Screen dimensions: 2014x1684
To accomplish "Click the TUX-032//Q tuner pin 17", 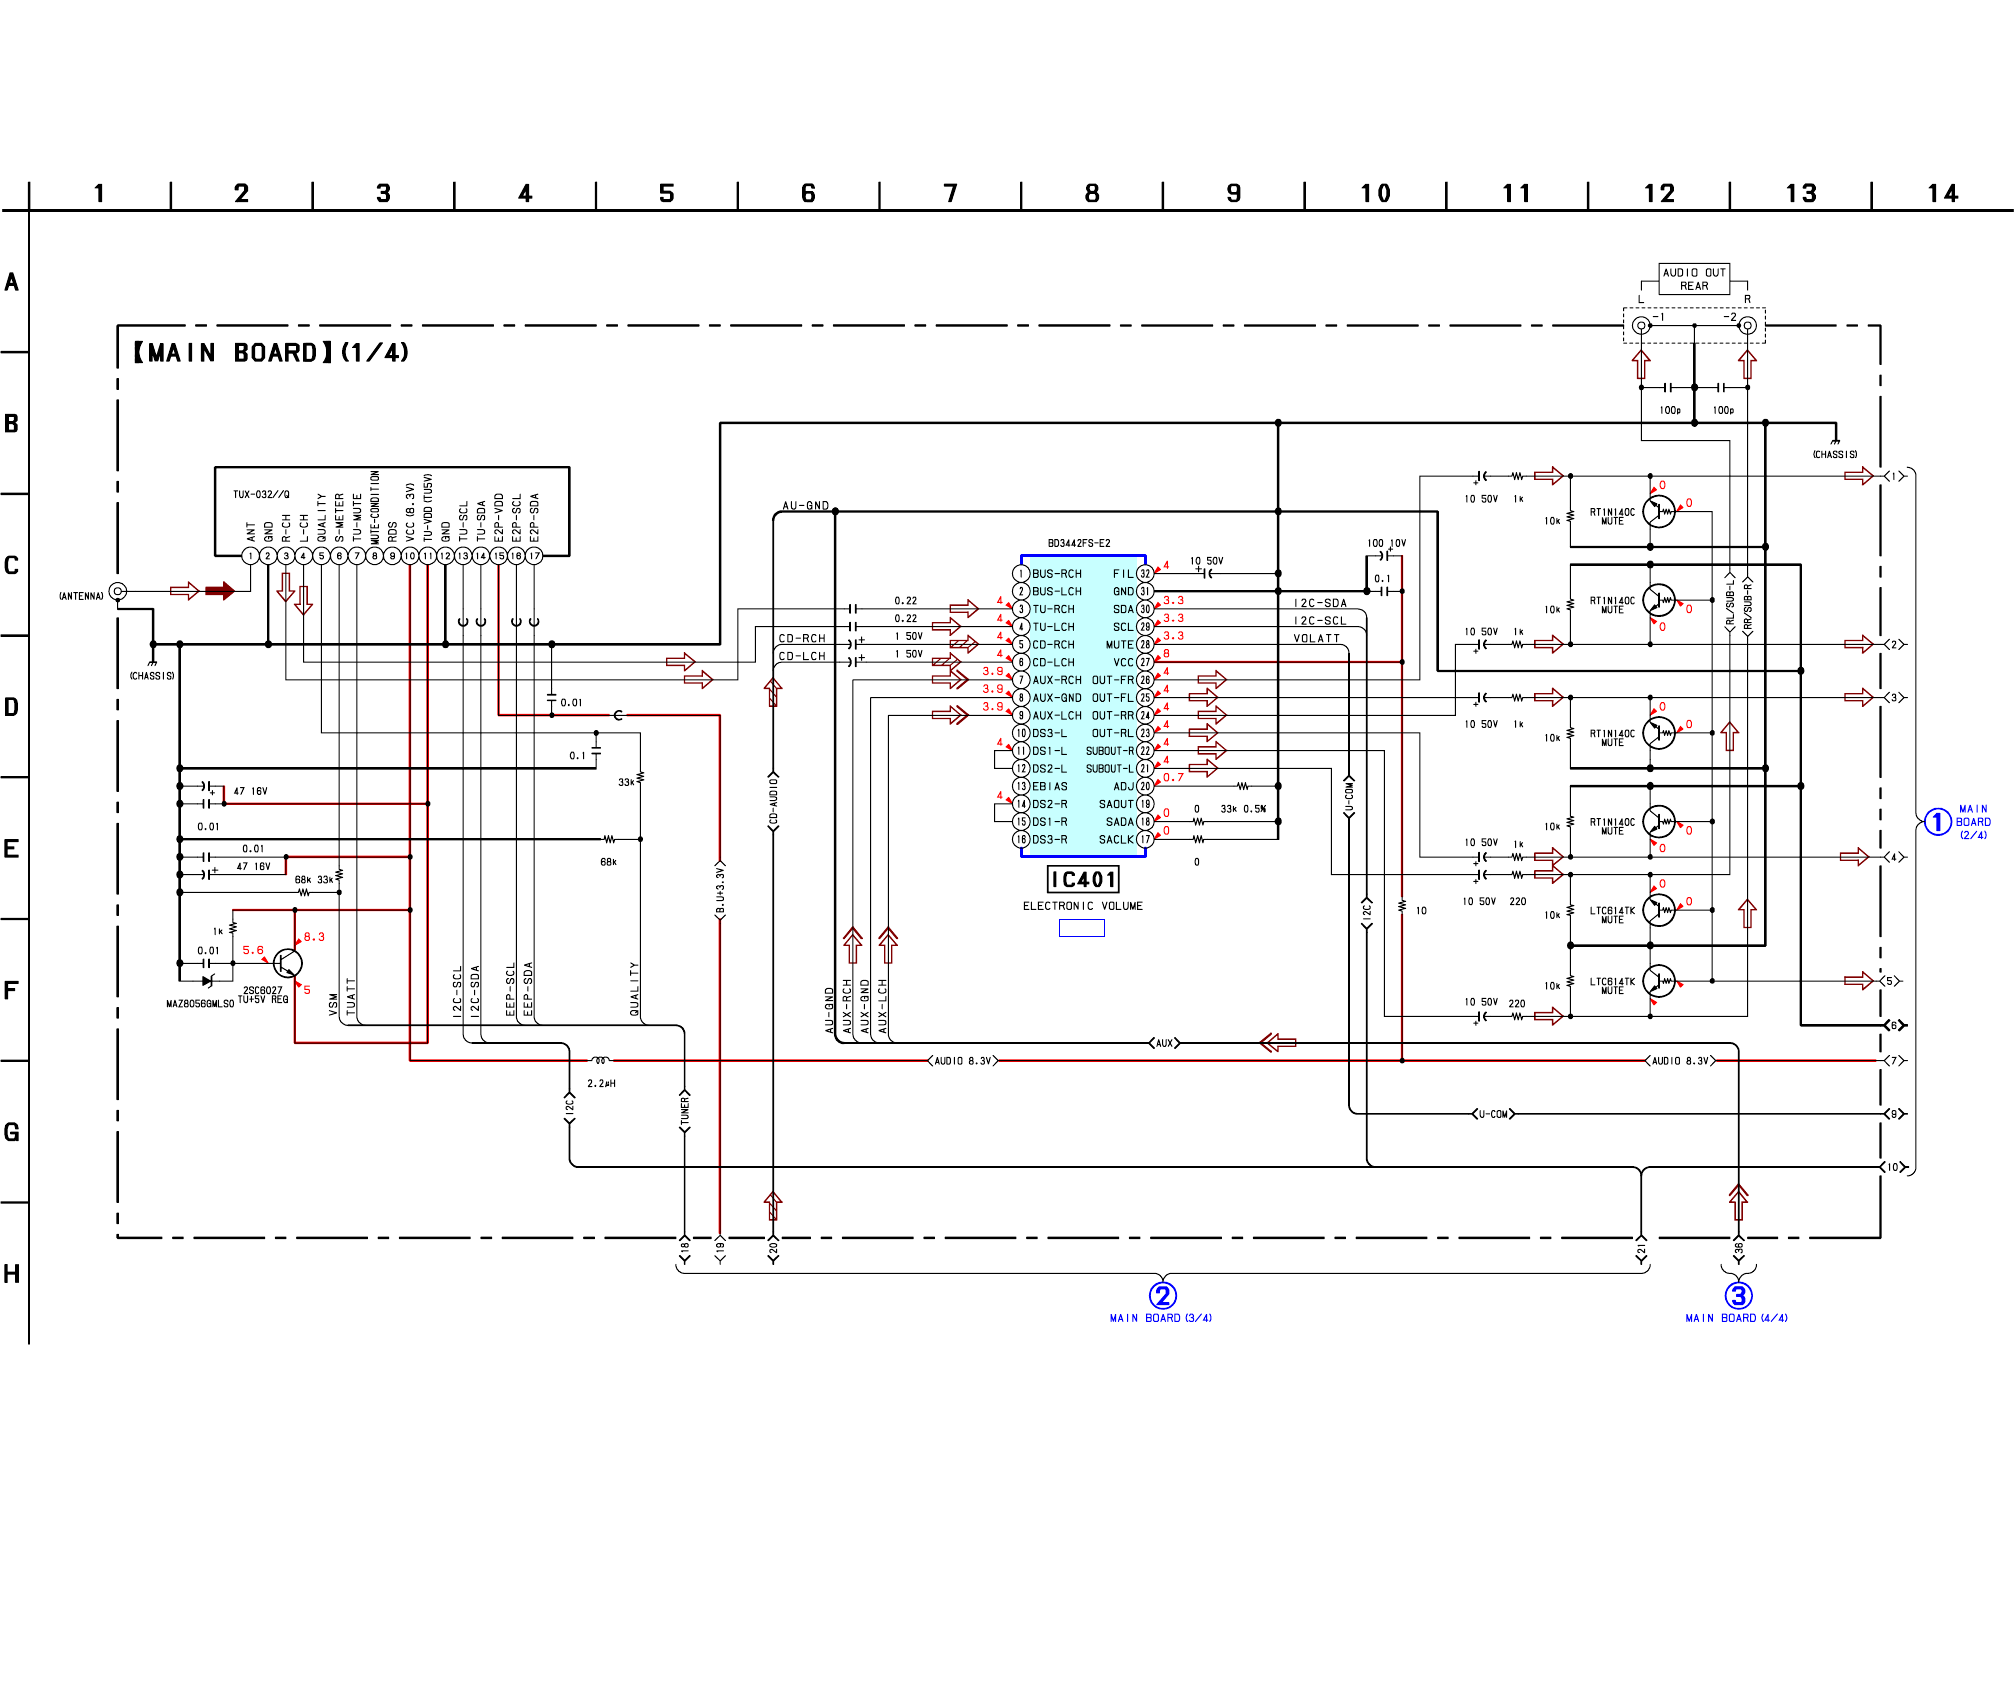I will click(534, 556).
